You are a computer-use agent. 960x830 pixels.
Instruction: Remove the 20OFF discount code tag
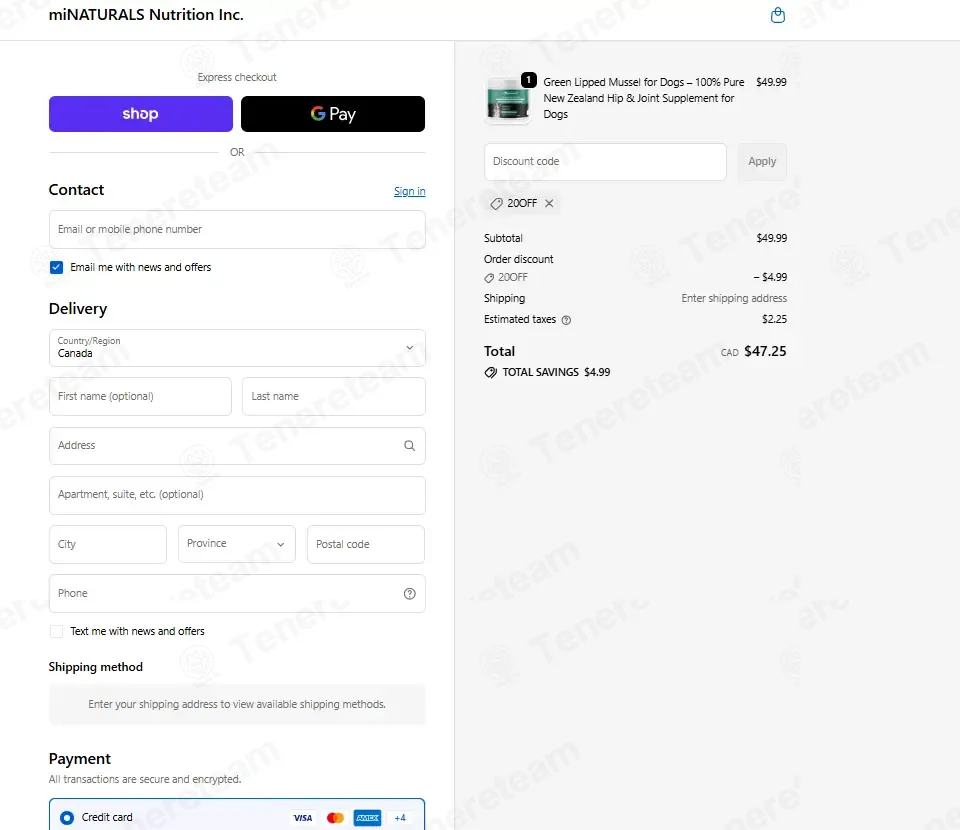[549, 203]
